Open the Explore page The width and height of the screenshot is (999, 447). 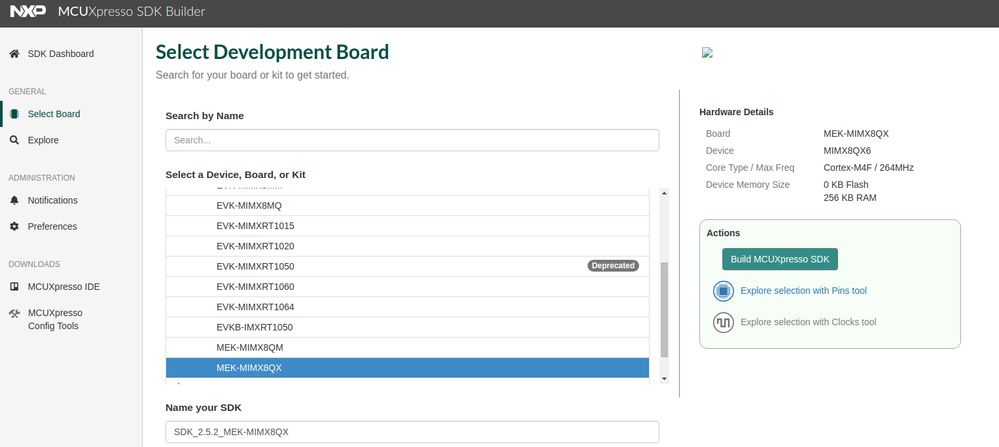(x=43, y=140)
